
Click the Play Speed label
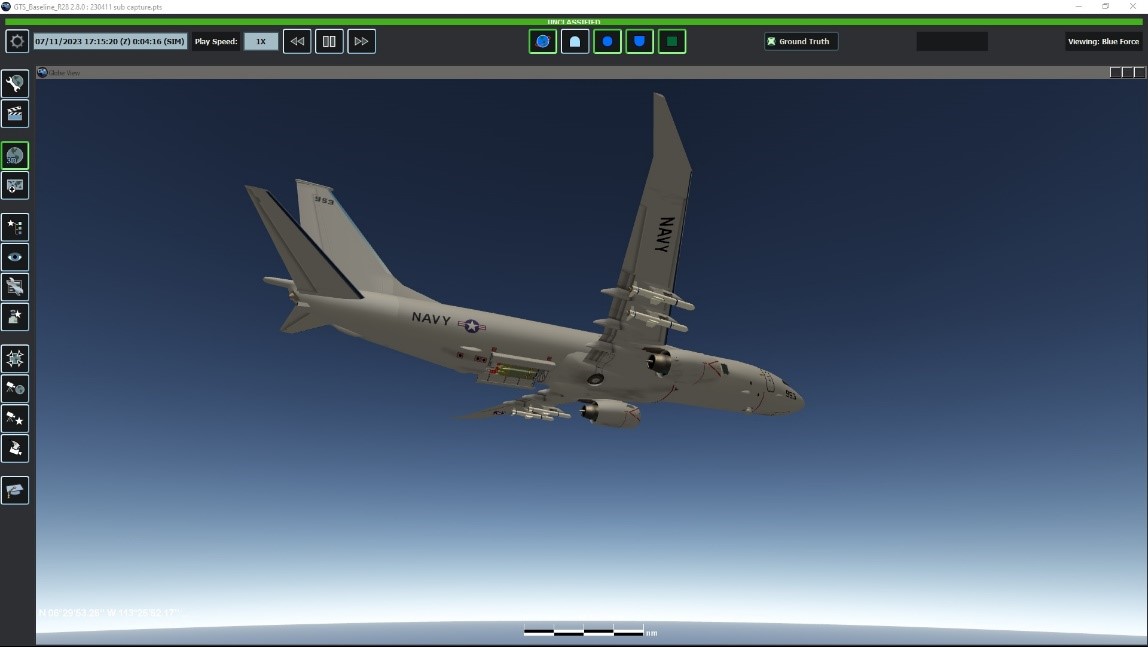pos(216,42)
